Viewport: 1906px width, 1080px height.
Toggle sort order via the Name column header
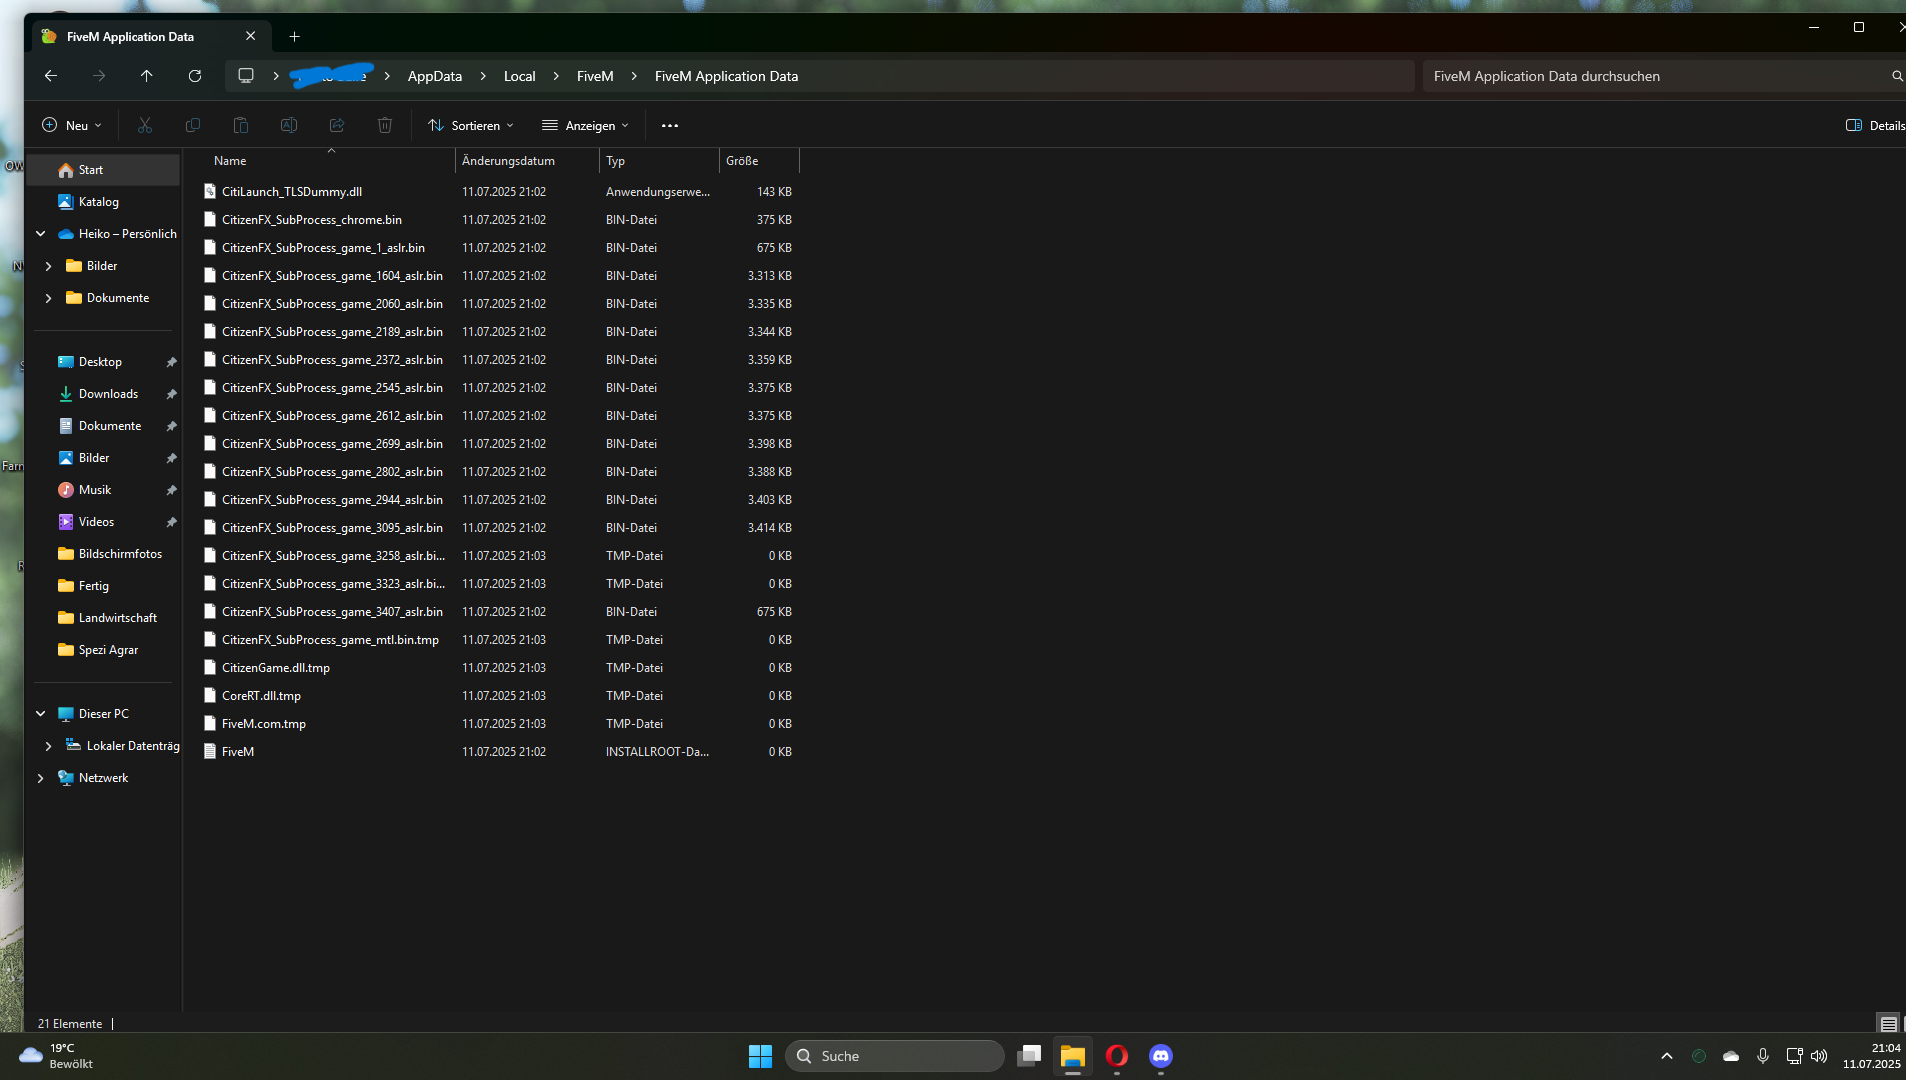point(229,160)
